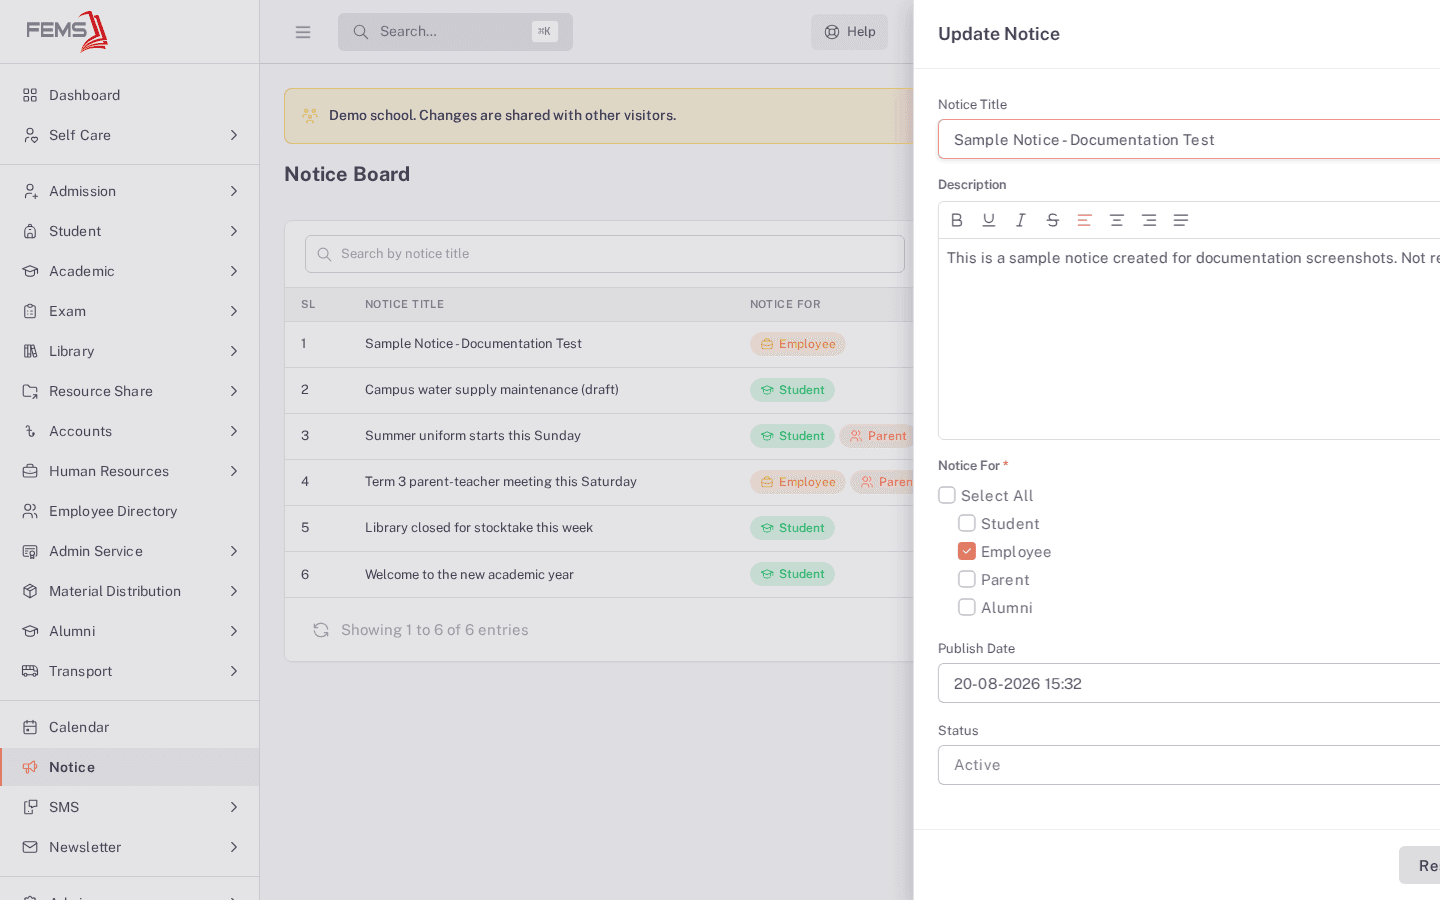Check the Parent checkbox
This screenshot has width=1440, height=900.
pos(967,579)
